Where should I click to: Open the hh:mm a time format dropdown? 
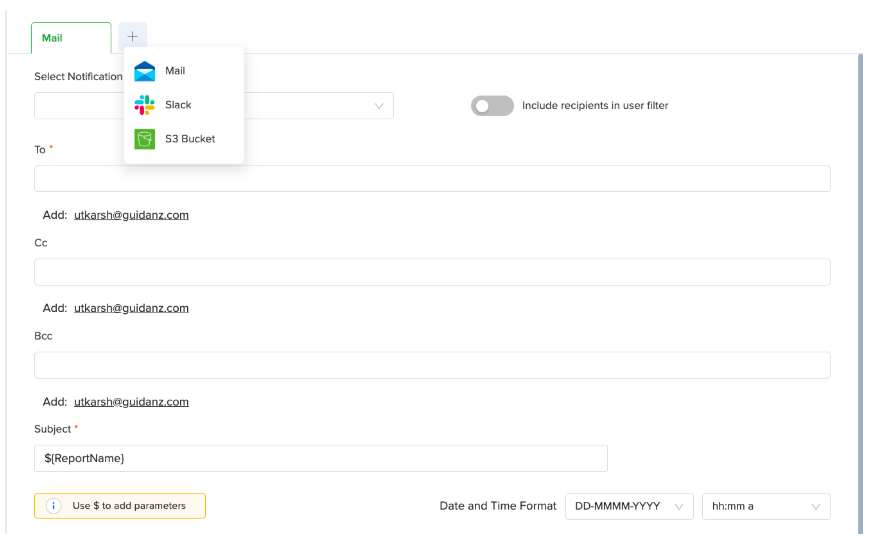tap(766, 506)
